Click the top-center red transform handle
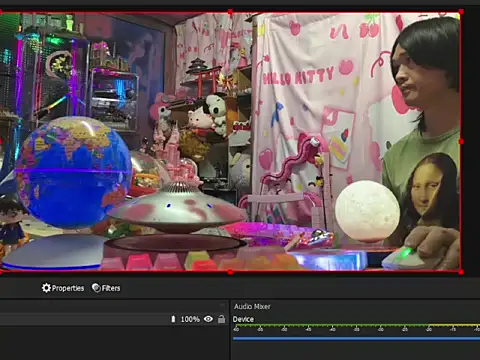480x360 pixels. pos(230,12)
